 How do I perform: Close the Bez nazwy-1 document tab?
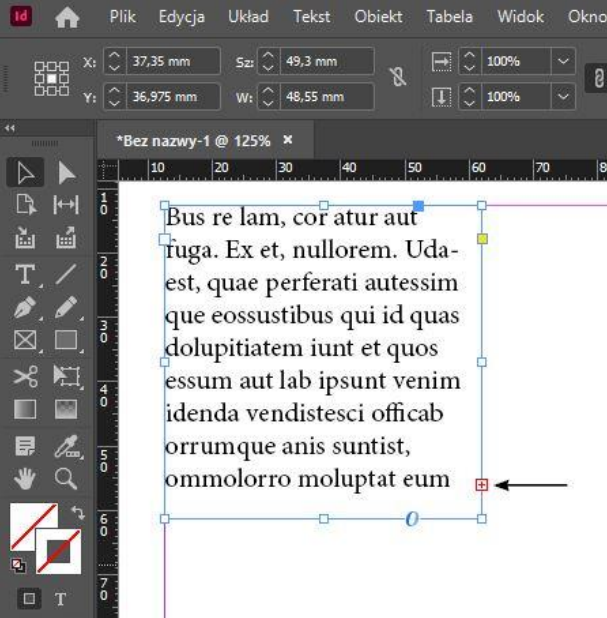pos(288,140)
